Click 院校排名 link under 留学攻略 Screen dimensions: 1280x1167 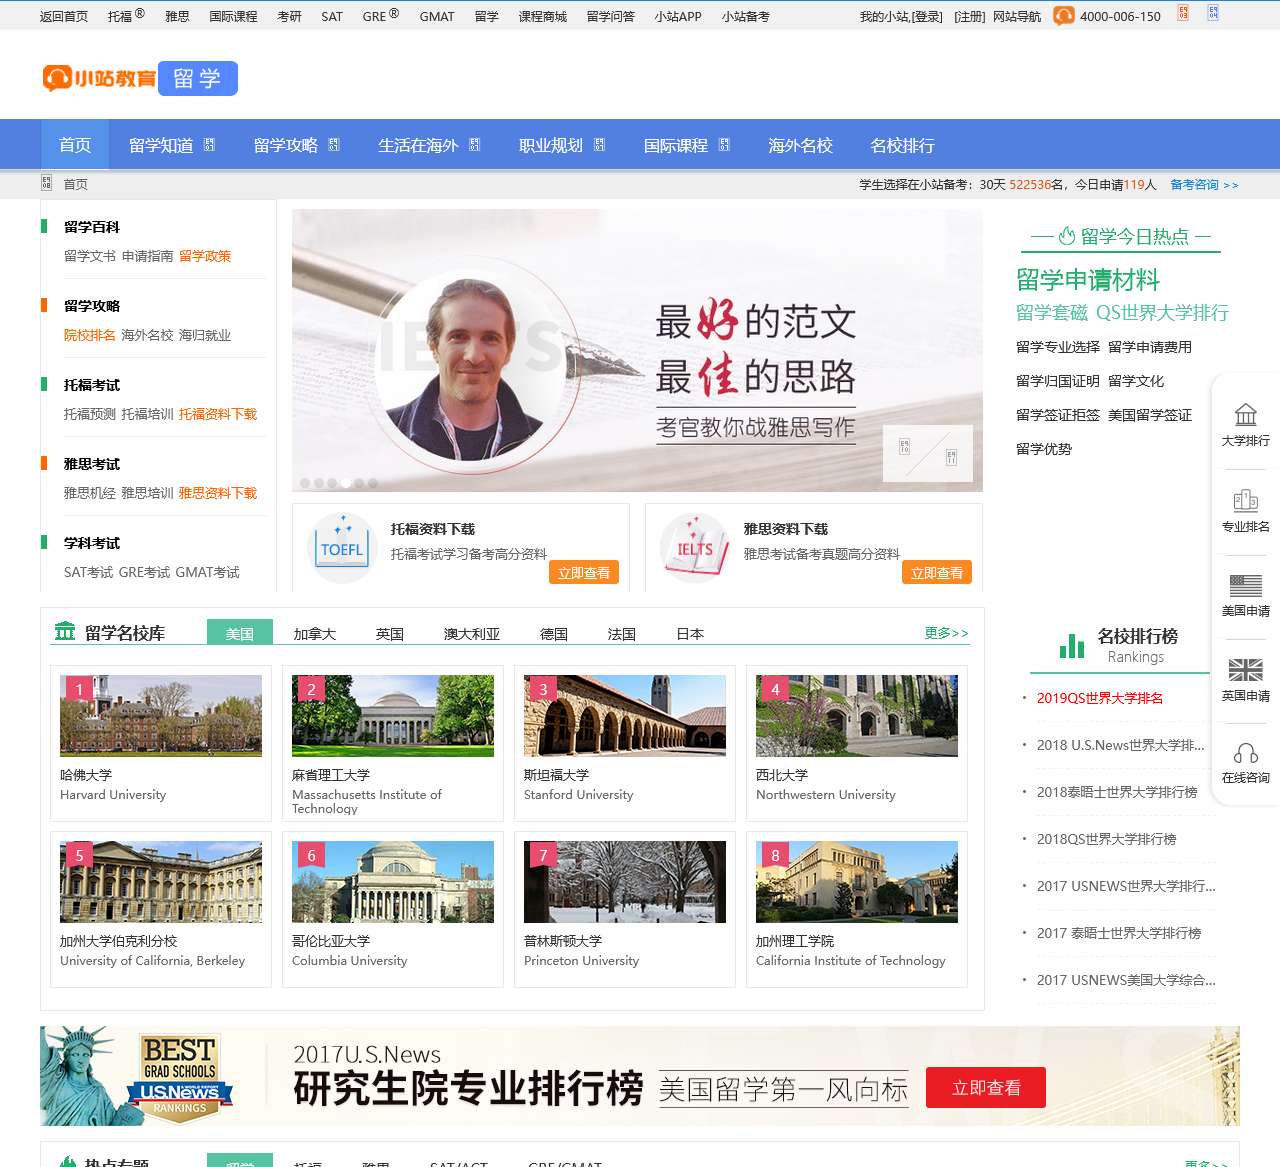coord(90,335)
